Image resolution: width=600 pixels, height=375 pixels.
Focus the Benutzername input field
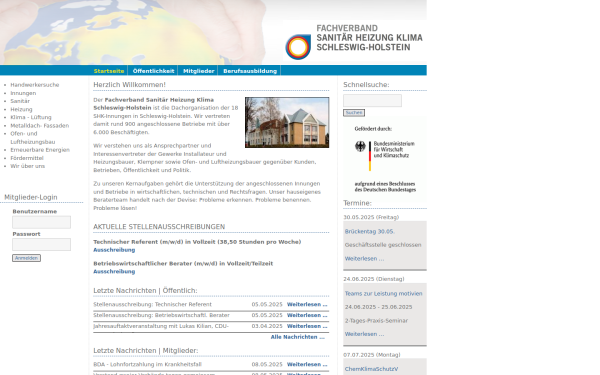pos(41,222)
